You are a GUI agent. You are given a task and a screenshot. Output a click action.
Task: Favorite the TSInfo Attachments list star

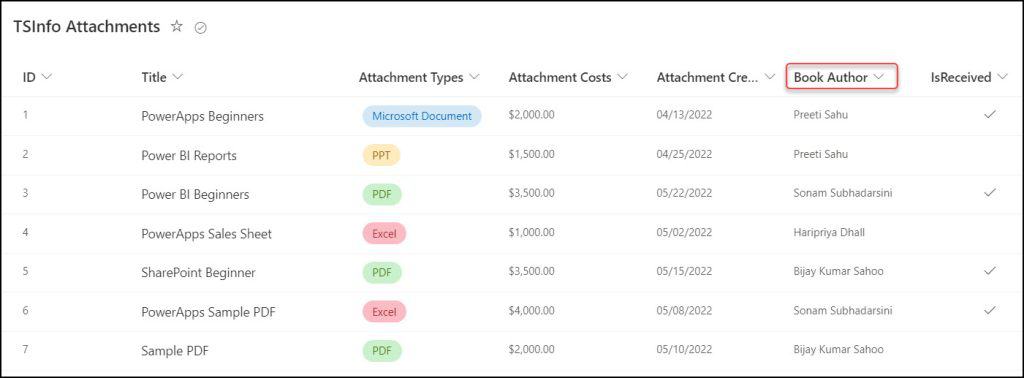(176, 26)
